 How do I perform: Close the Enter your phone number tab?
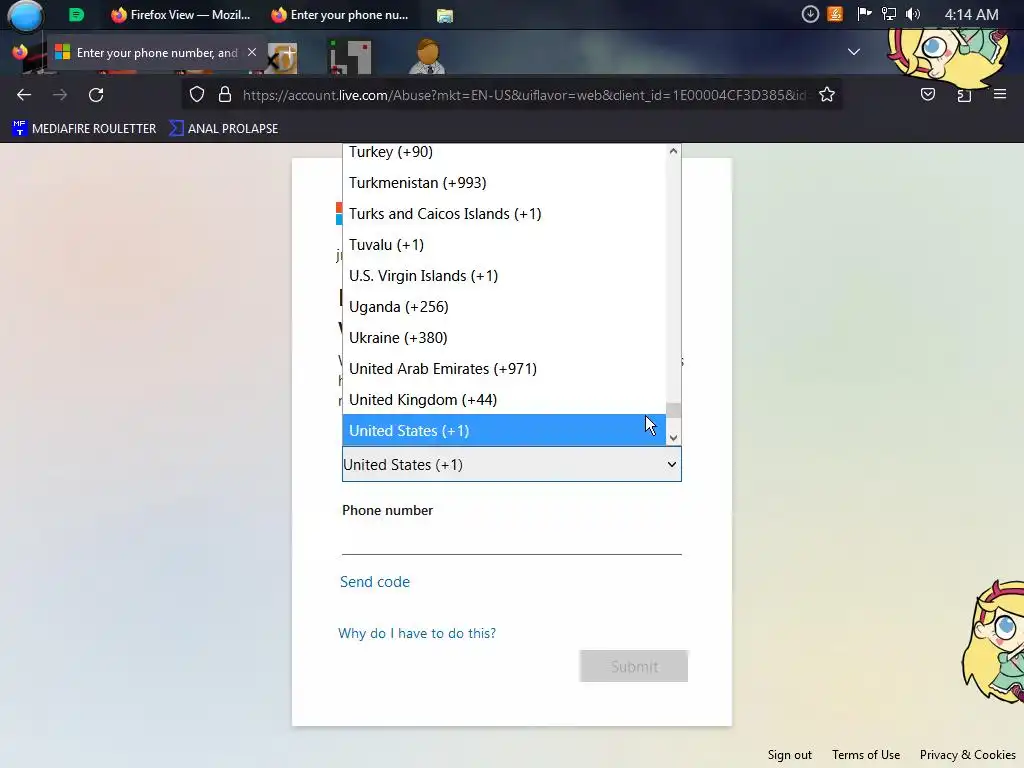[x=251, y=52]
